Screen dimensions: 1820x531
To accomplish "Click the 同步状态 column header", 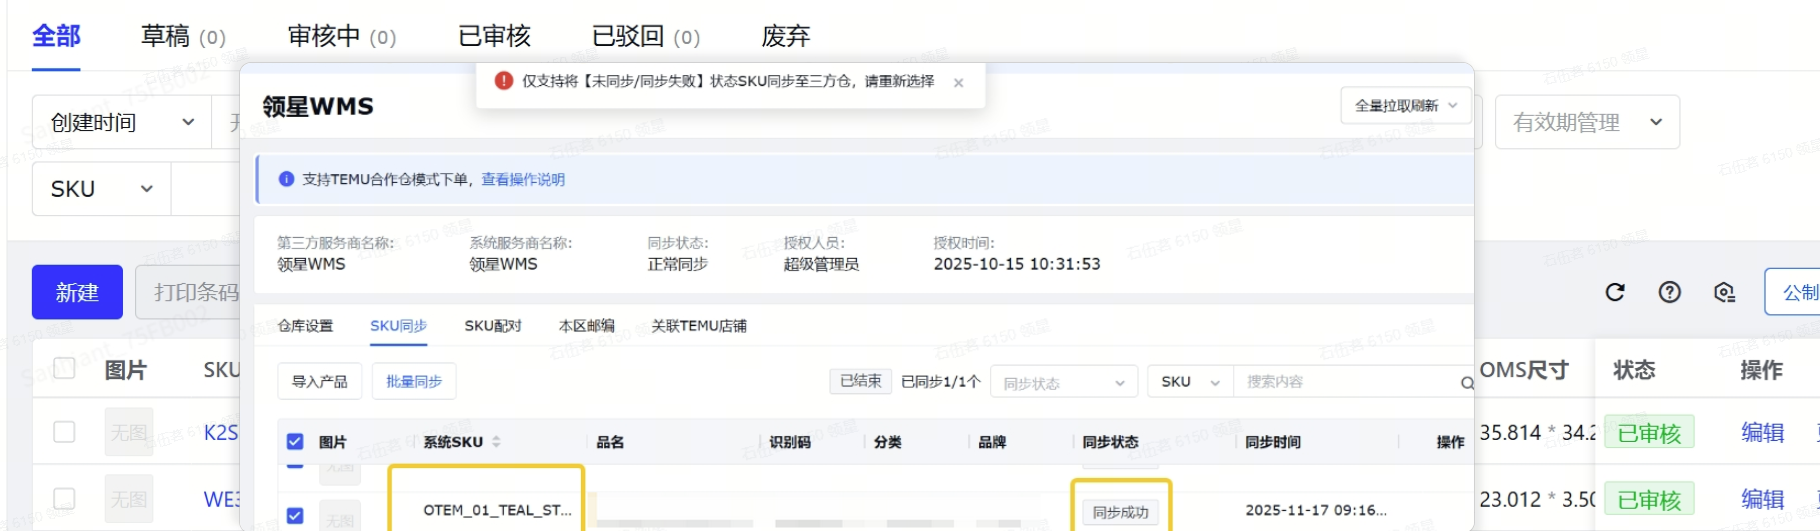I will [1110, 442].
